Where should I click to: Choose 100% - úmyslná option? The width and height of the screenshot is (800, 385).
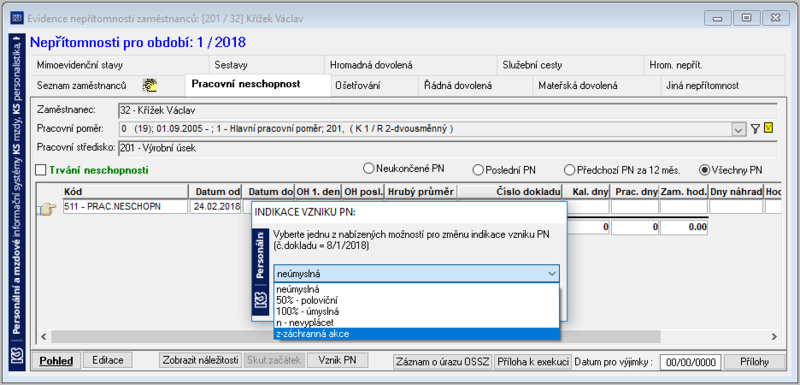tap(416, 311)
